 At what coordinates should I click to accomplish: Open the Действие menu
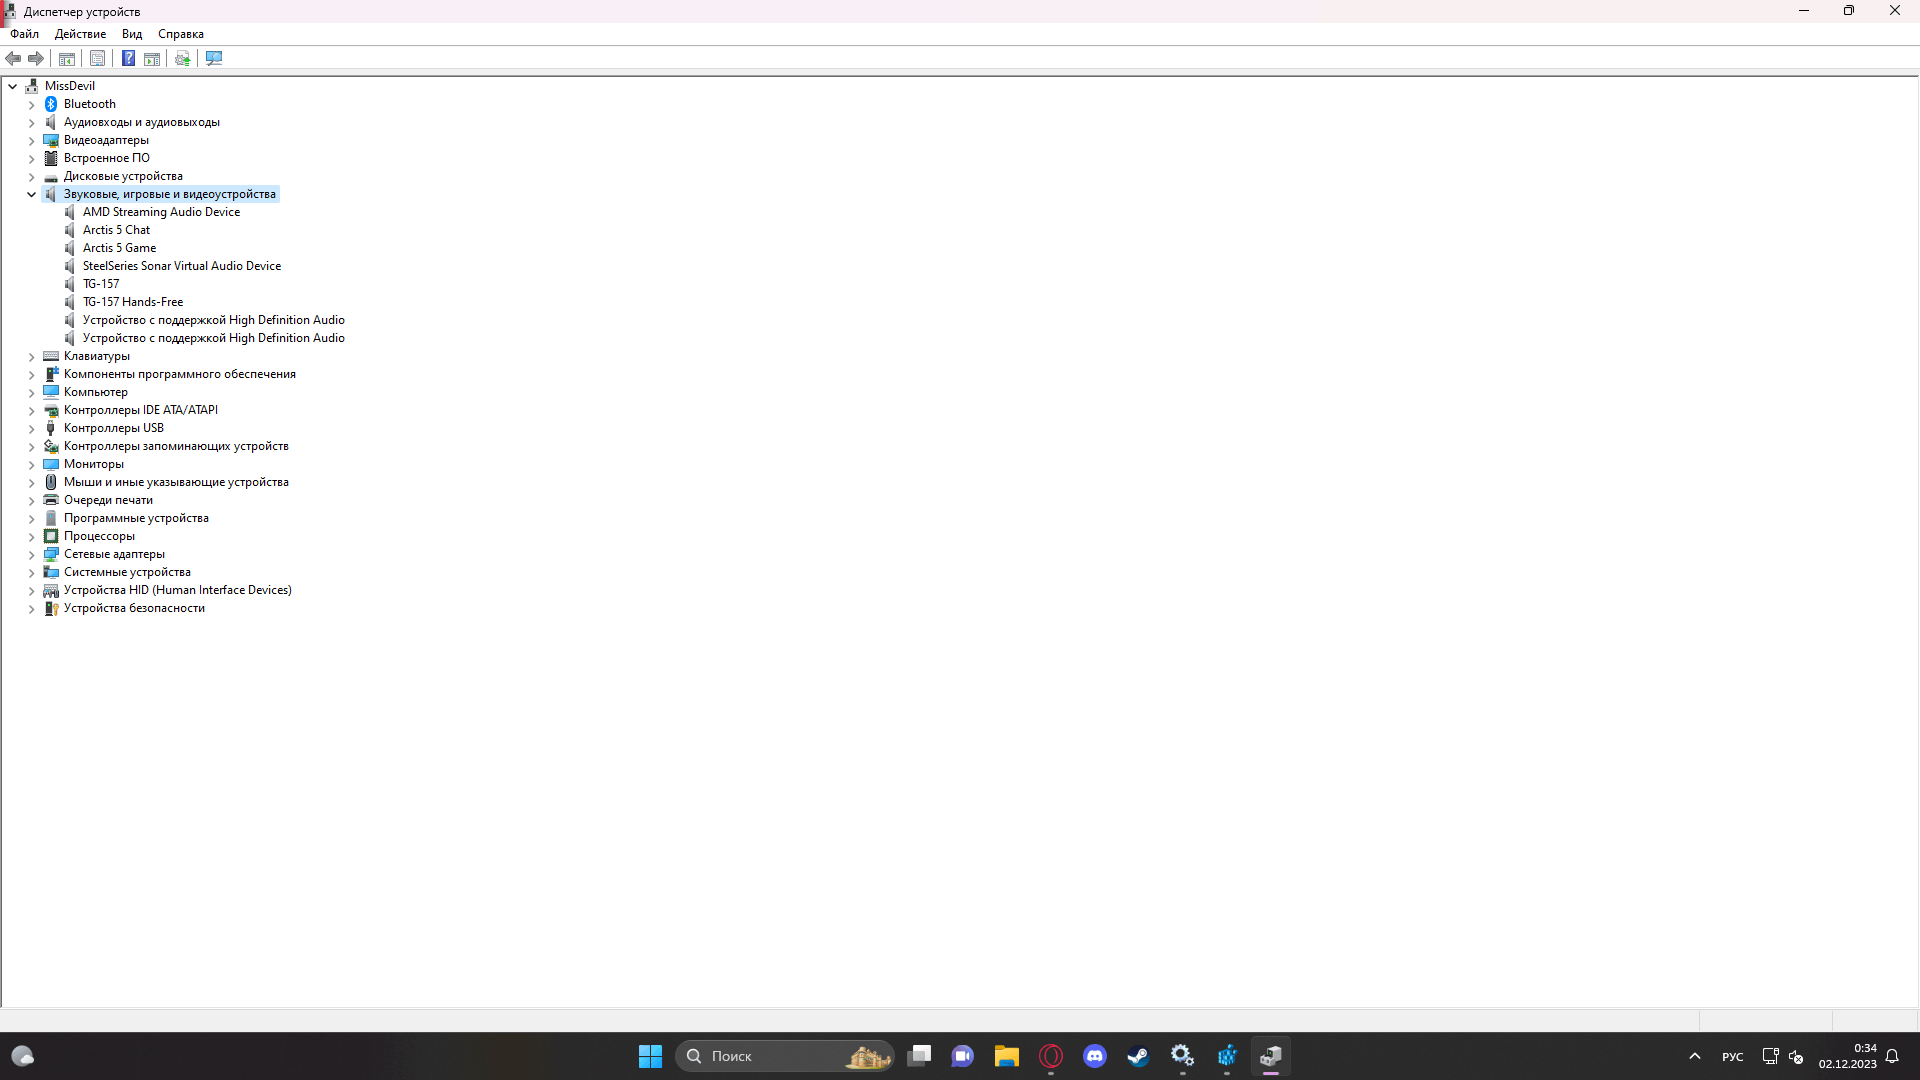[x=80, y=34]
